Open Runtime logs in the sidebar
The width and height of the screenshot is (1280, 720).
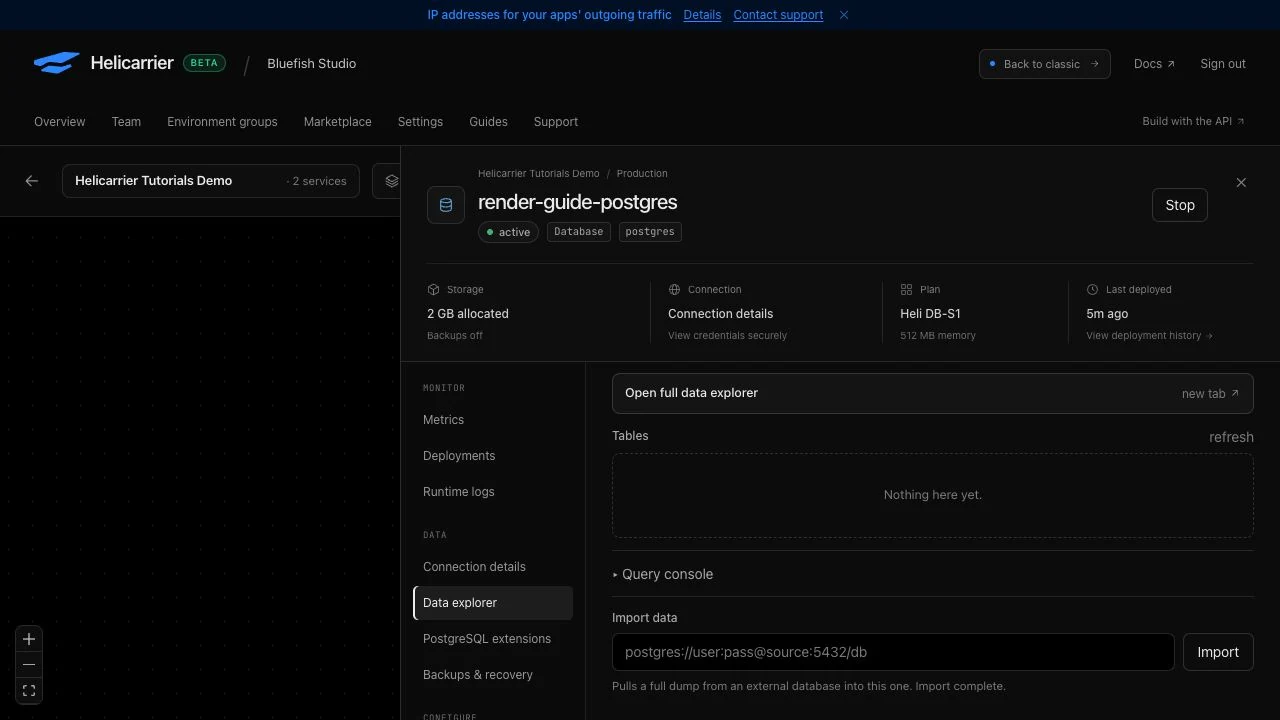point(493,492)
